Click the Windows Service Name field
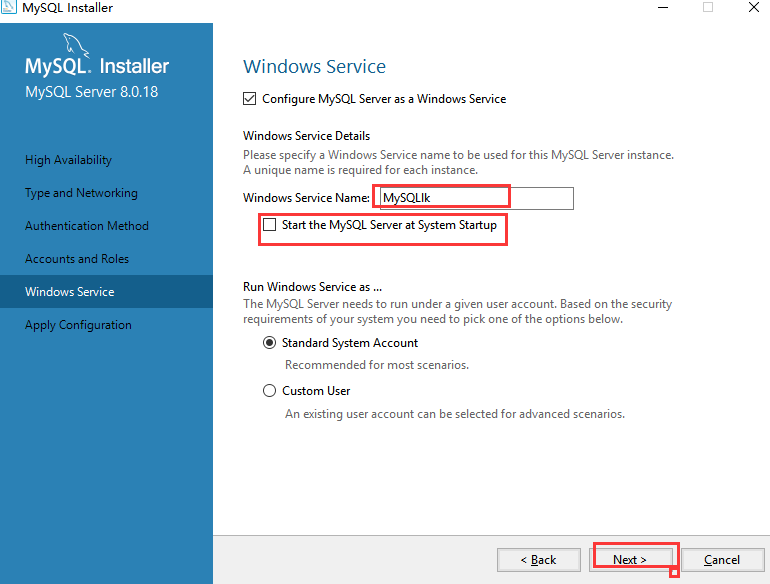This screenshot has height=584, width=770. 476,198
